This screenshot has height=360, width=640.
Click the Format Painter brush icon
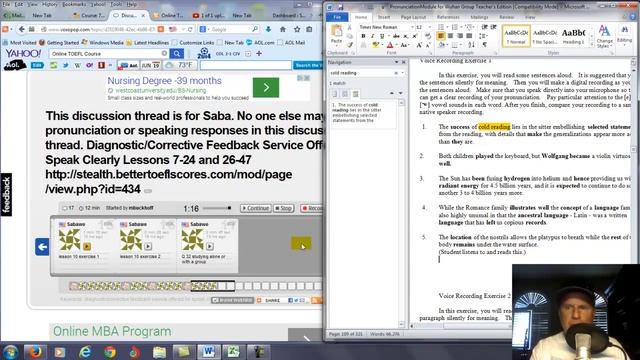349,45
